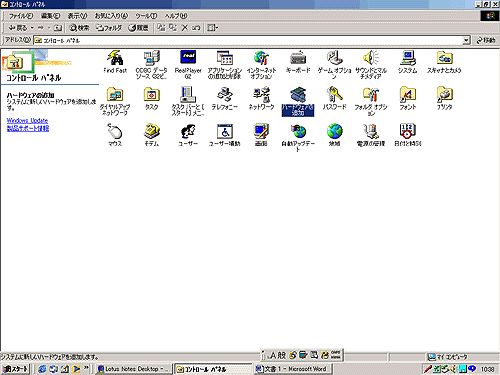Expand the Back button history arrow

point(32,28)
